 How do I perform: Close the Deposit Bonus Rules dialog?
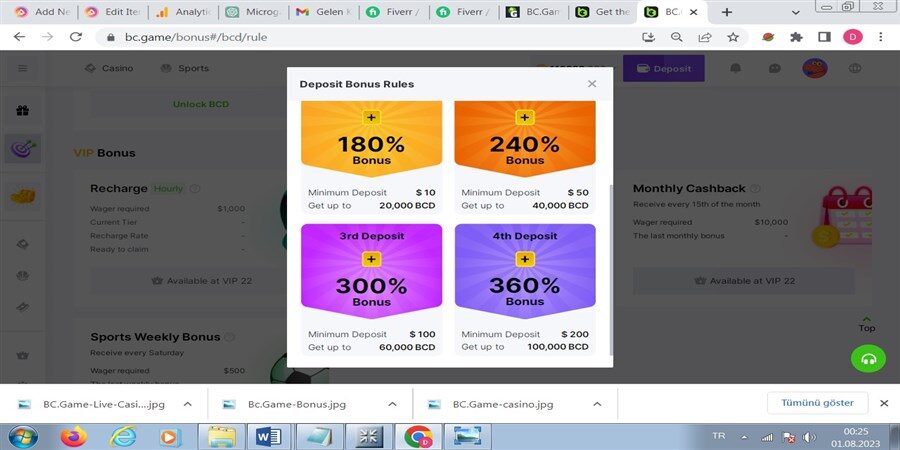click(592, 84)
